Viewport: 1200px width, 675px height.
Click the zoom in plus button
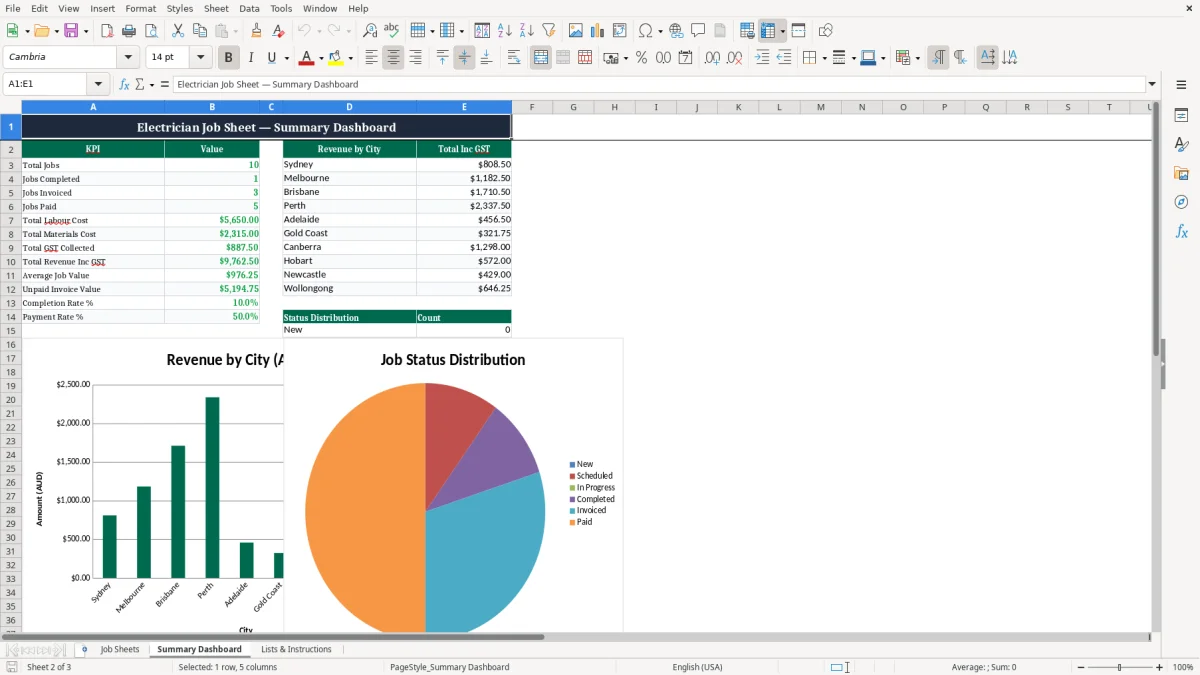[1160, 667]
